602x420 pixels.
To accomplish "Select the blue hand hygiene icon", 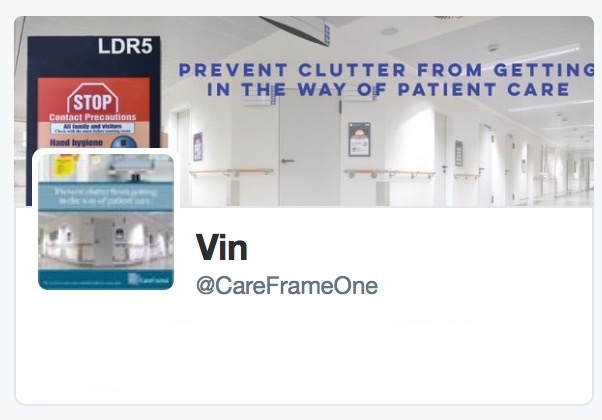I will (x=124, y=142).
